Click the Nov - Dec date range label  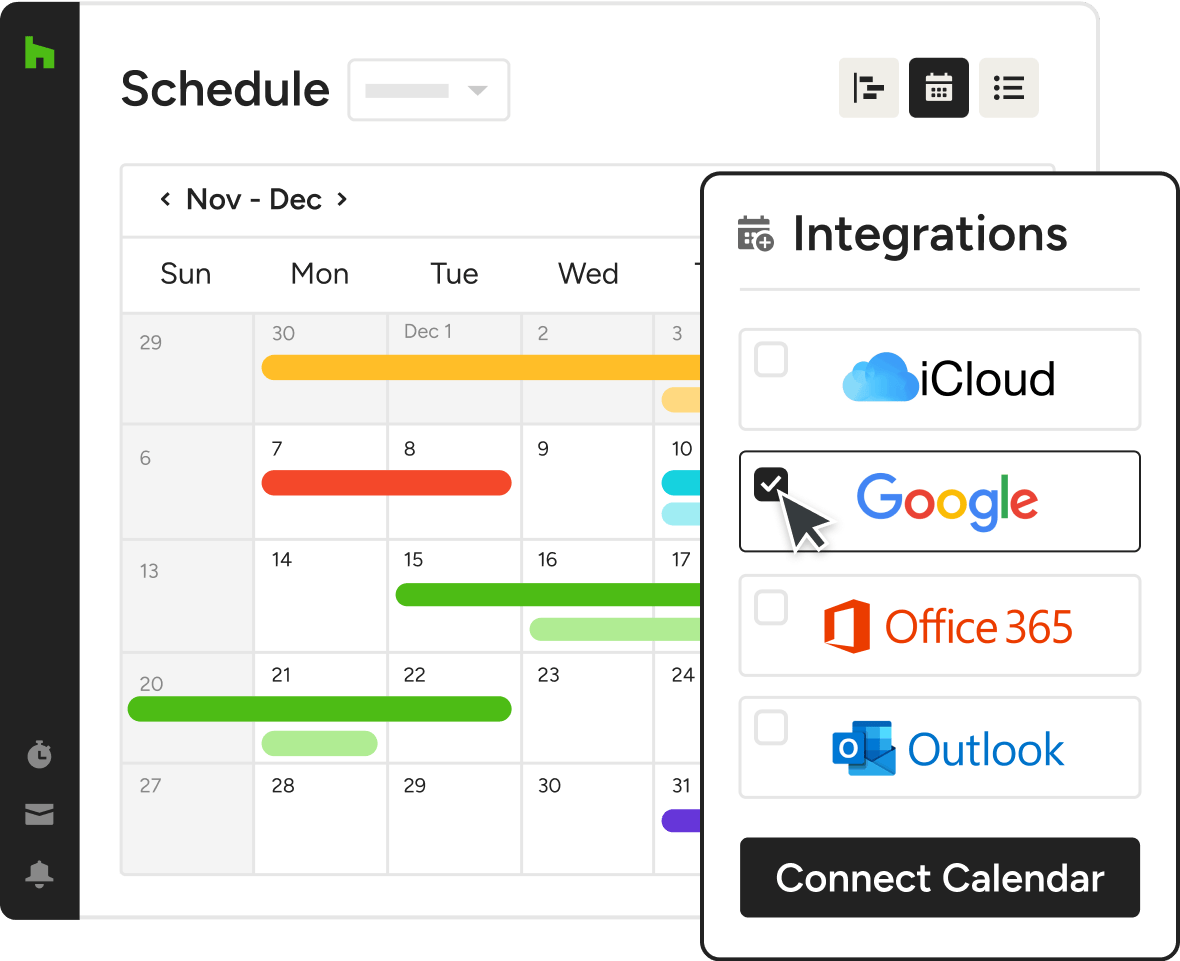[254, 199]
